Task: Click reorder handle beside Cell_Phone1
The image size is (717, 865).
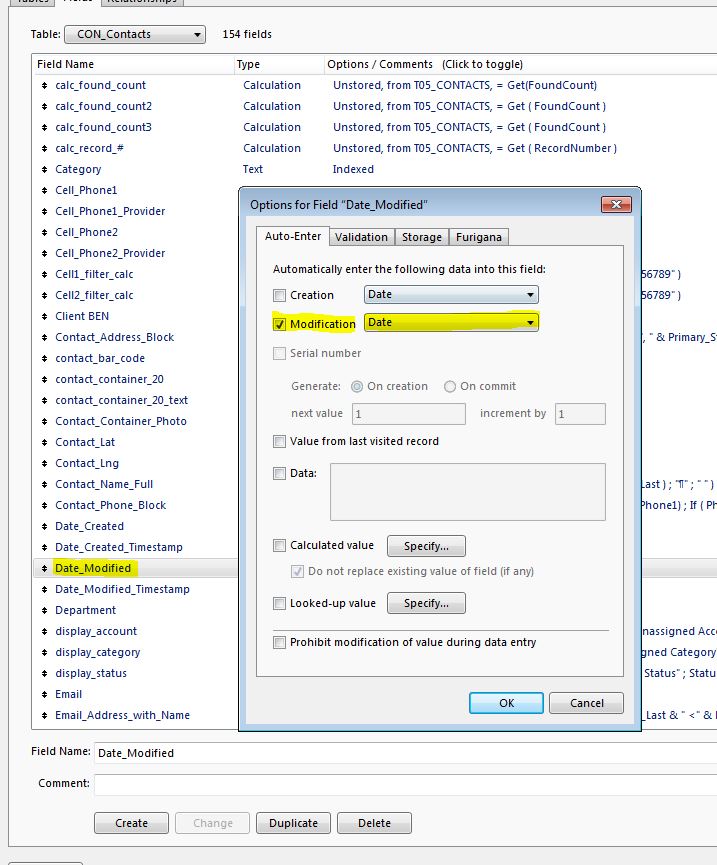Action: [44, 190]
